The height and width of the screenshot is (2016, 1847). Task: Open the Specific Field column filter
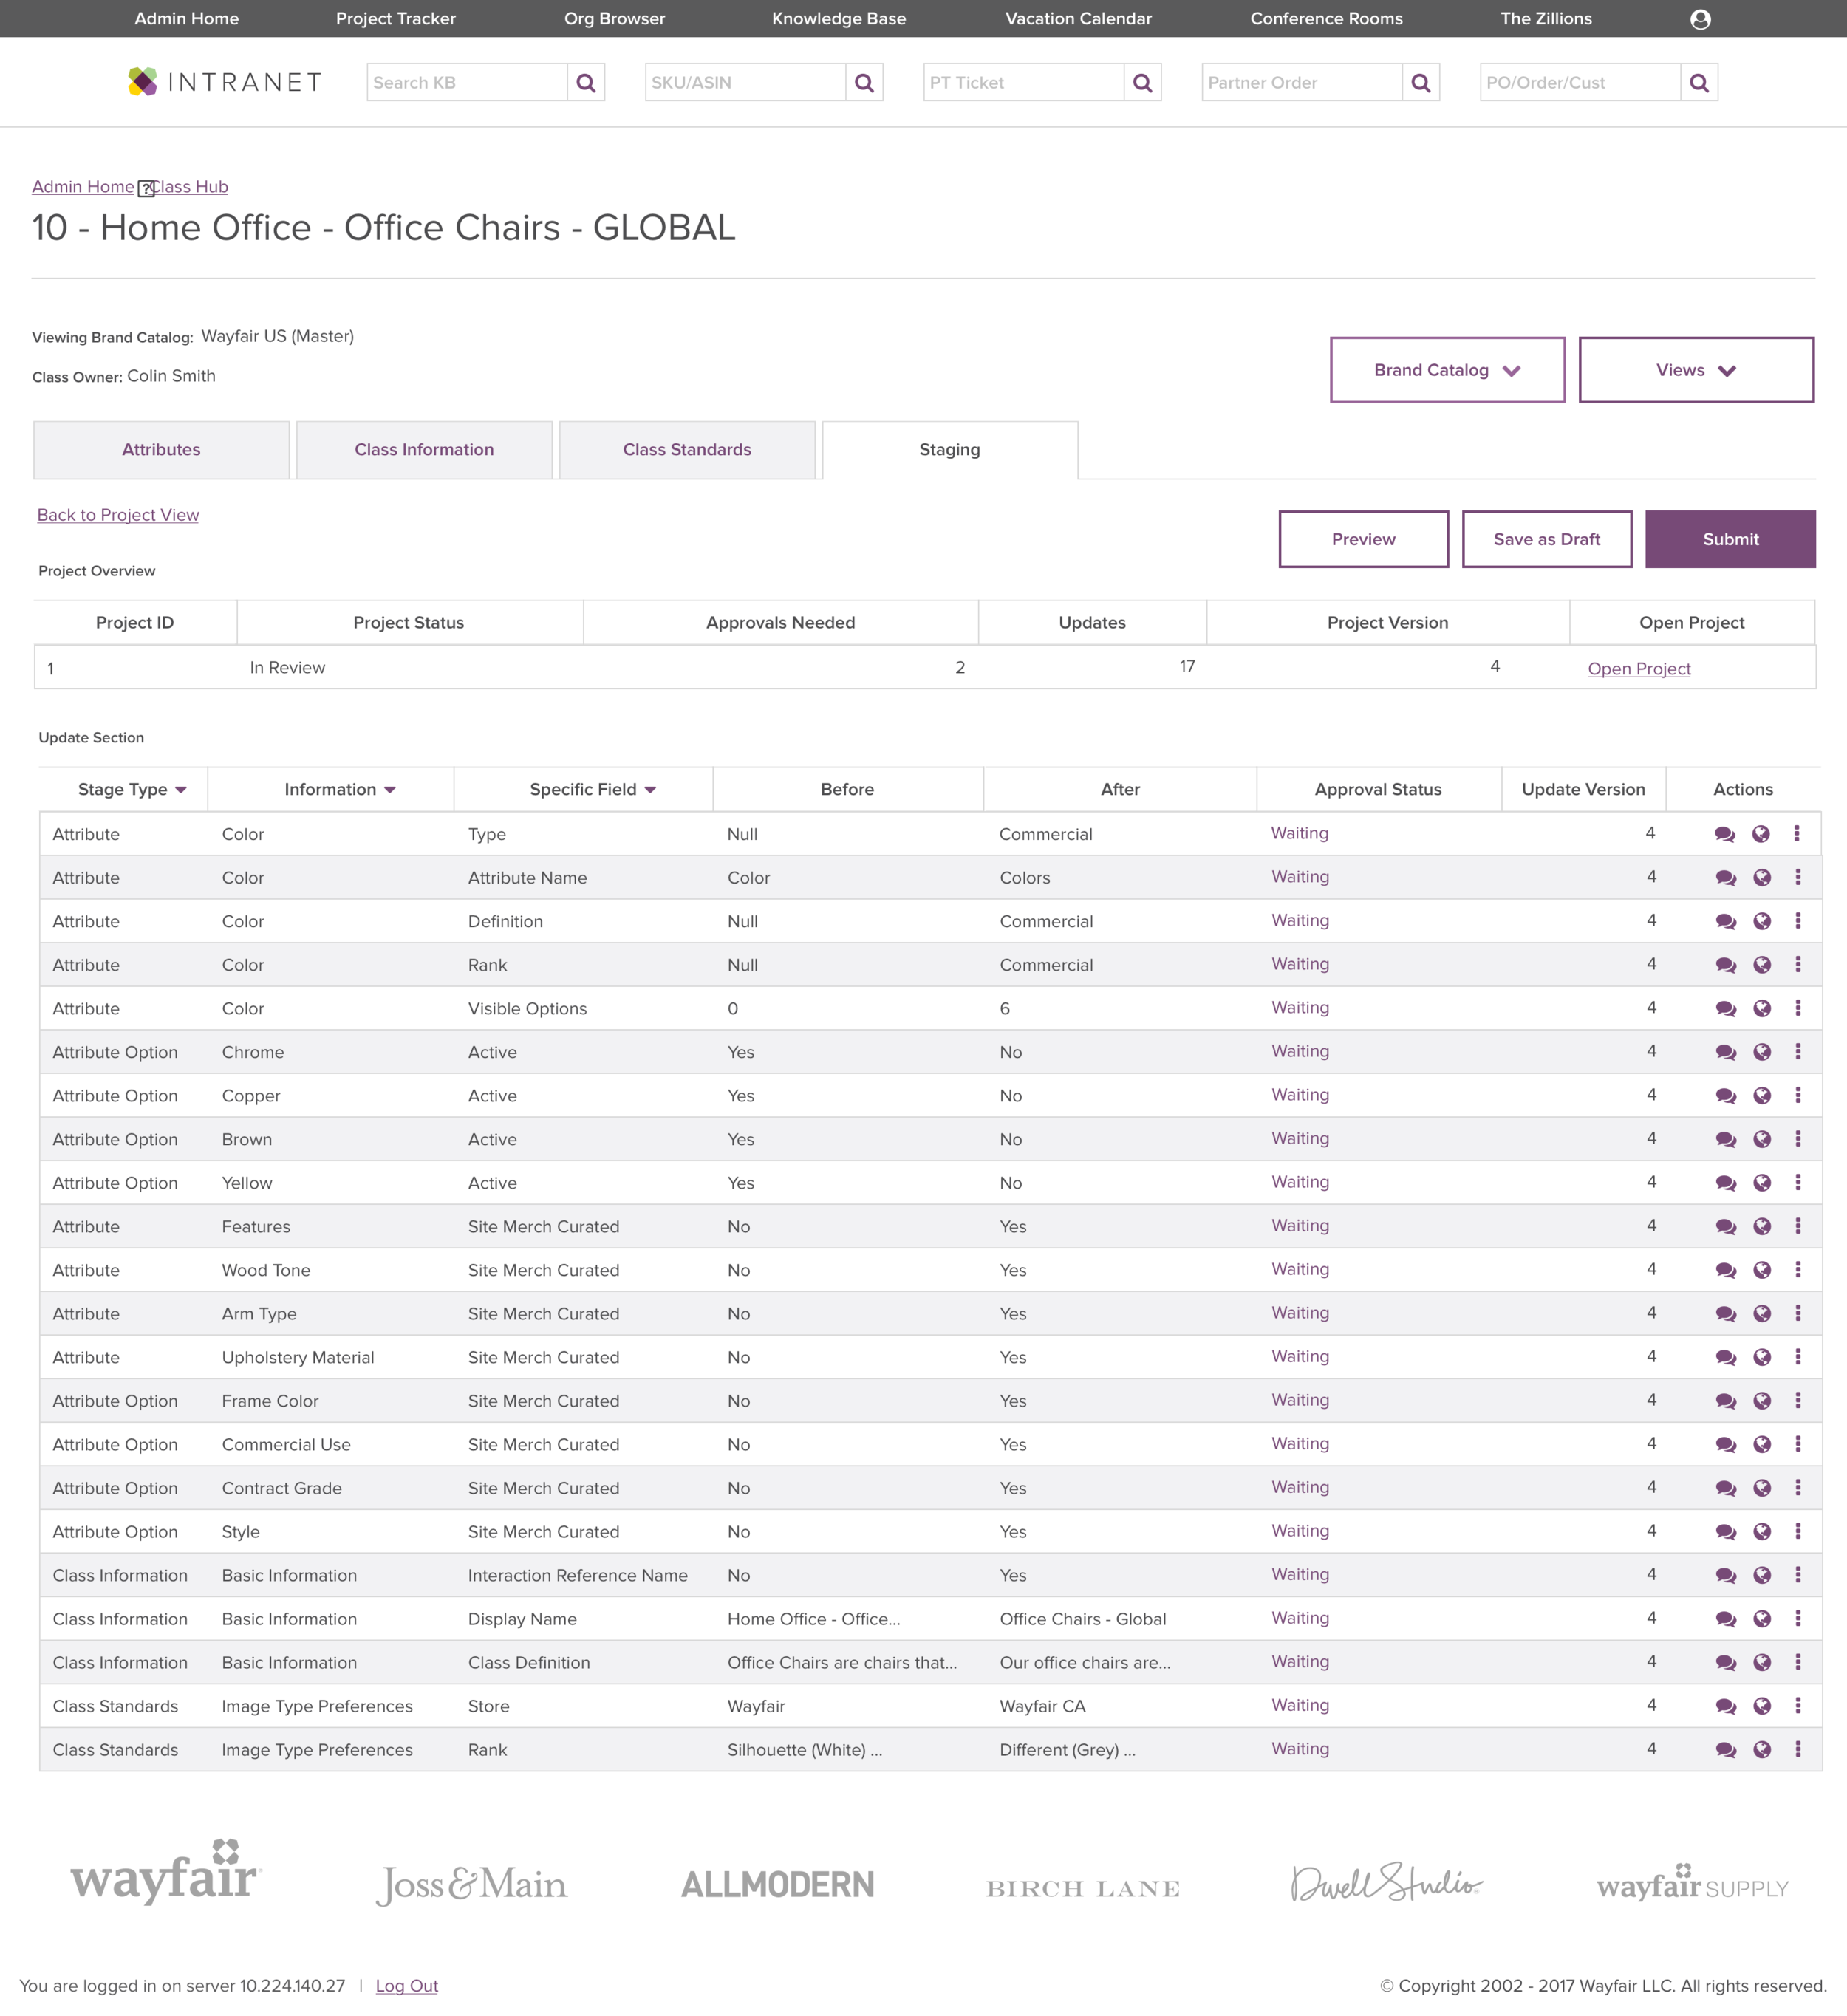650,790
